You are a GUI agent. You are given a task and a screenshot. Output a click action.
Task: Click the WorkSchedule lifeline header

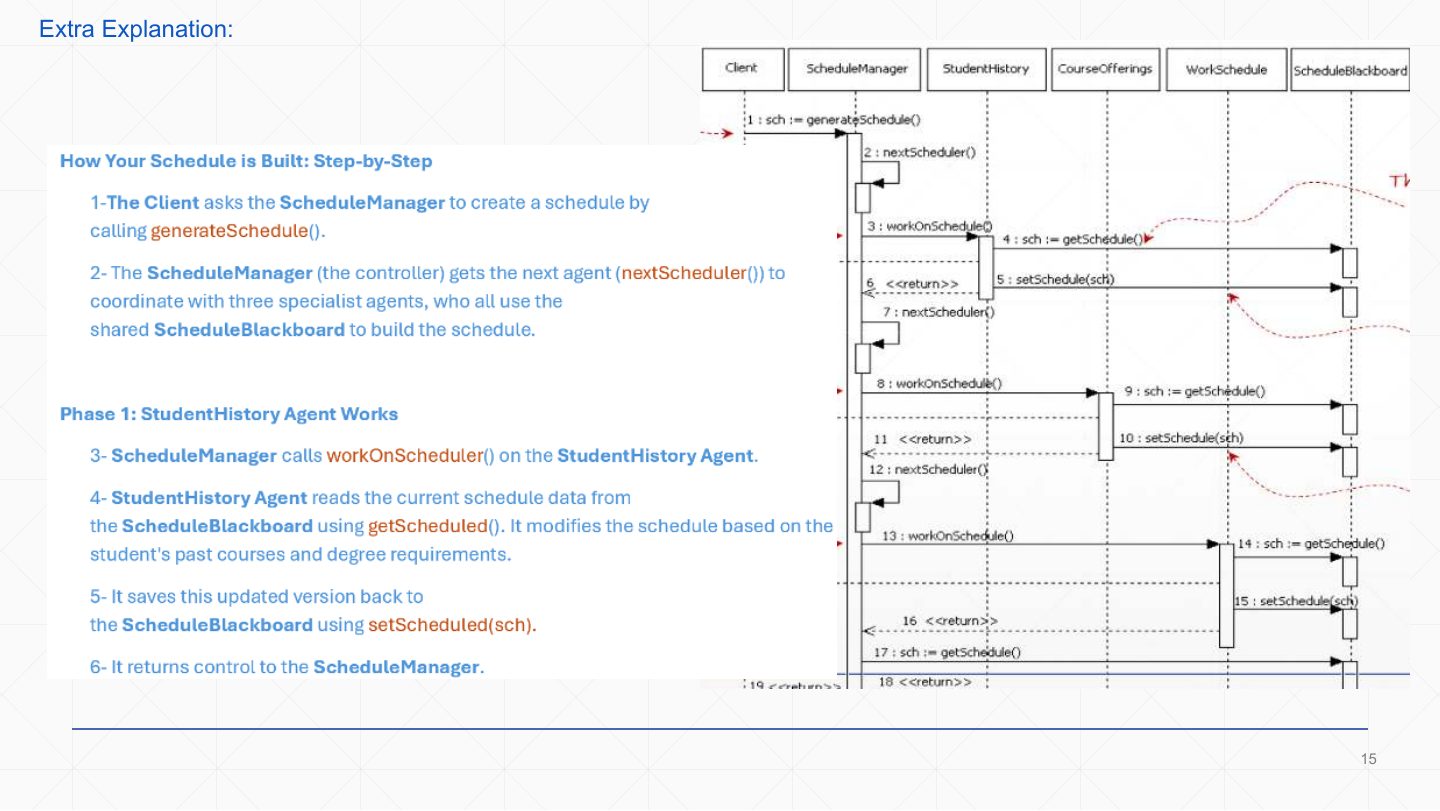tap(1226, 69)
